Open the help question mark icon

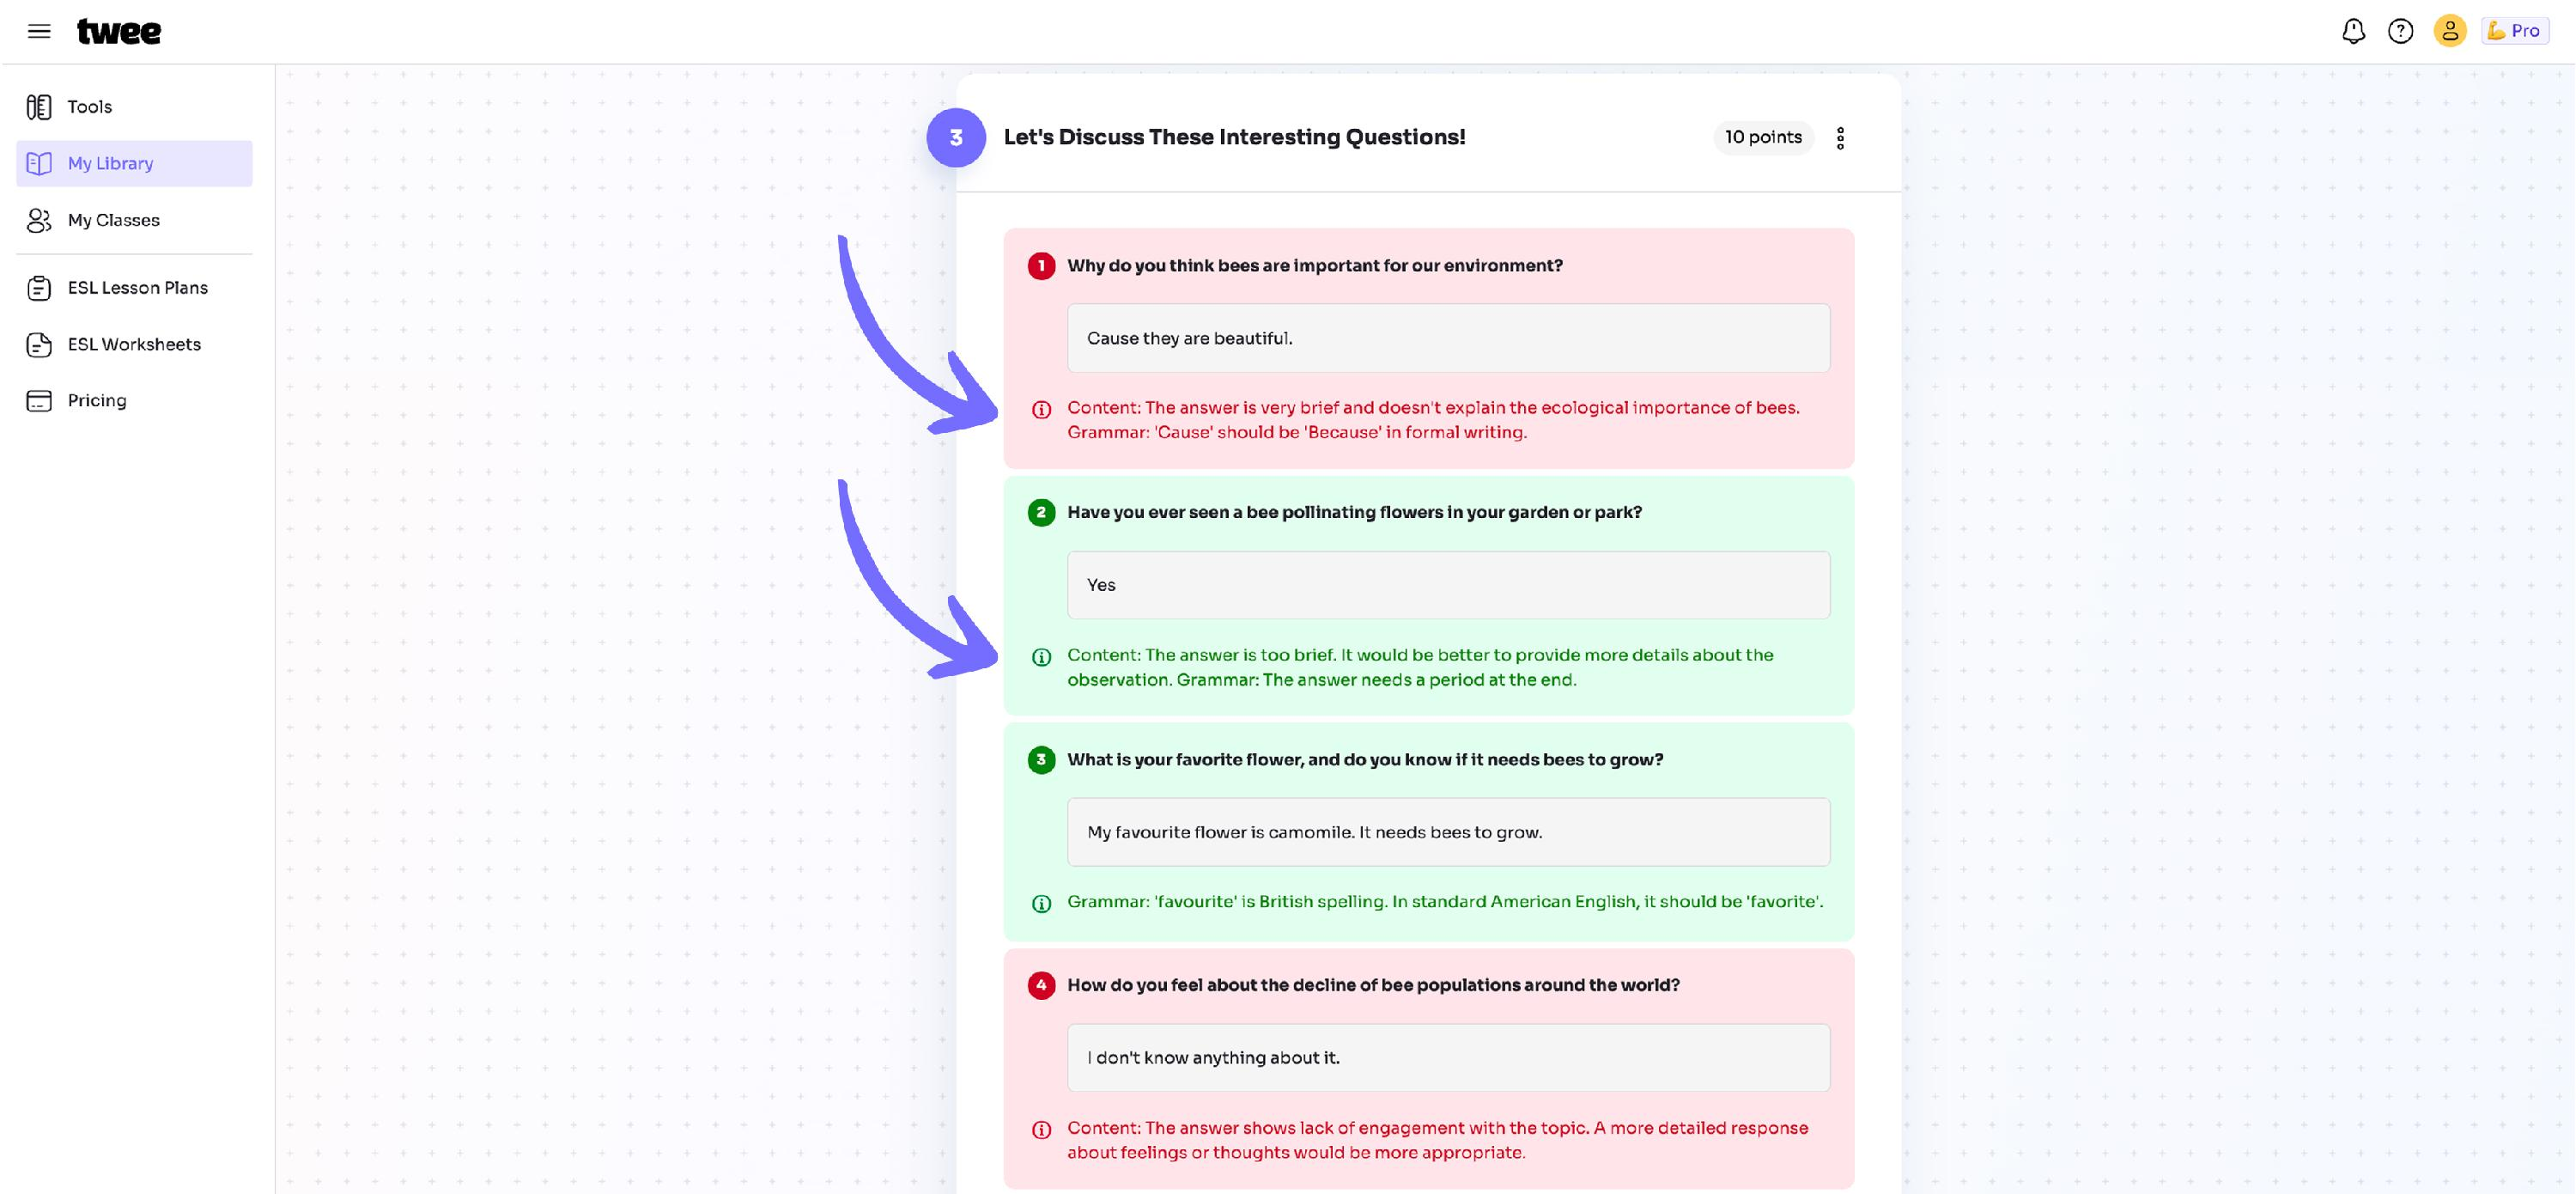tap(2400, 31)
